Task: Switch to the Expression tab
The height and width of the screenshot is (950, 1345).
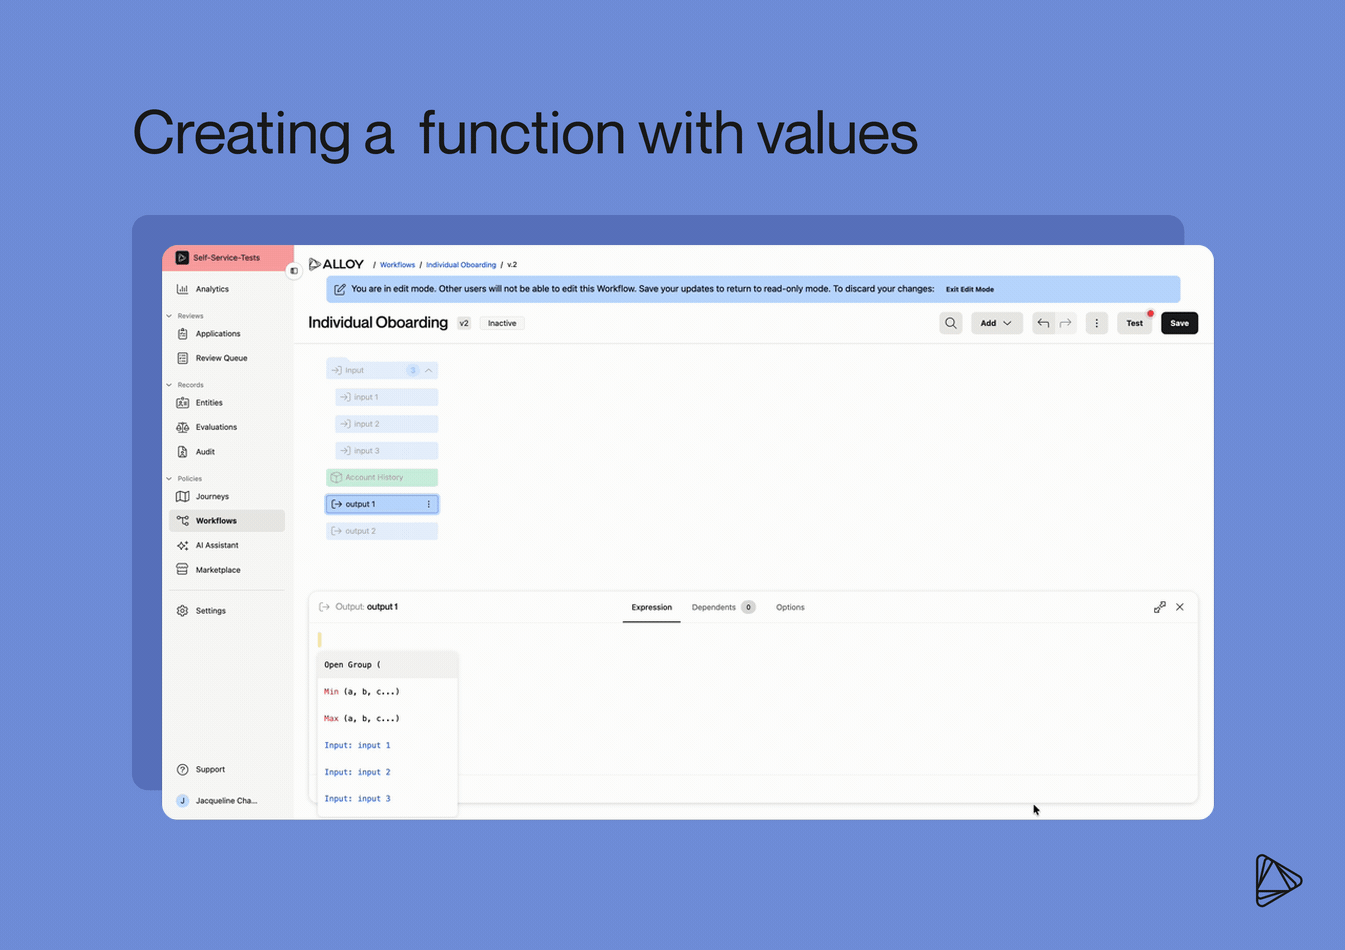Action: click(x=651, y=607)
